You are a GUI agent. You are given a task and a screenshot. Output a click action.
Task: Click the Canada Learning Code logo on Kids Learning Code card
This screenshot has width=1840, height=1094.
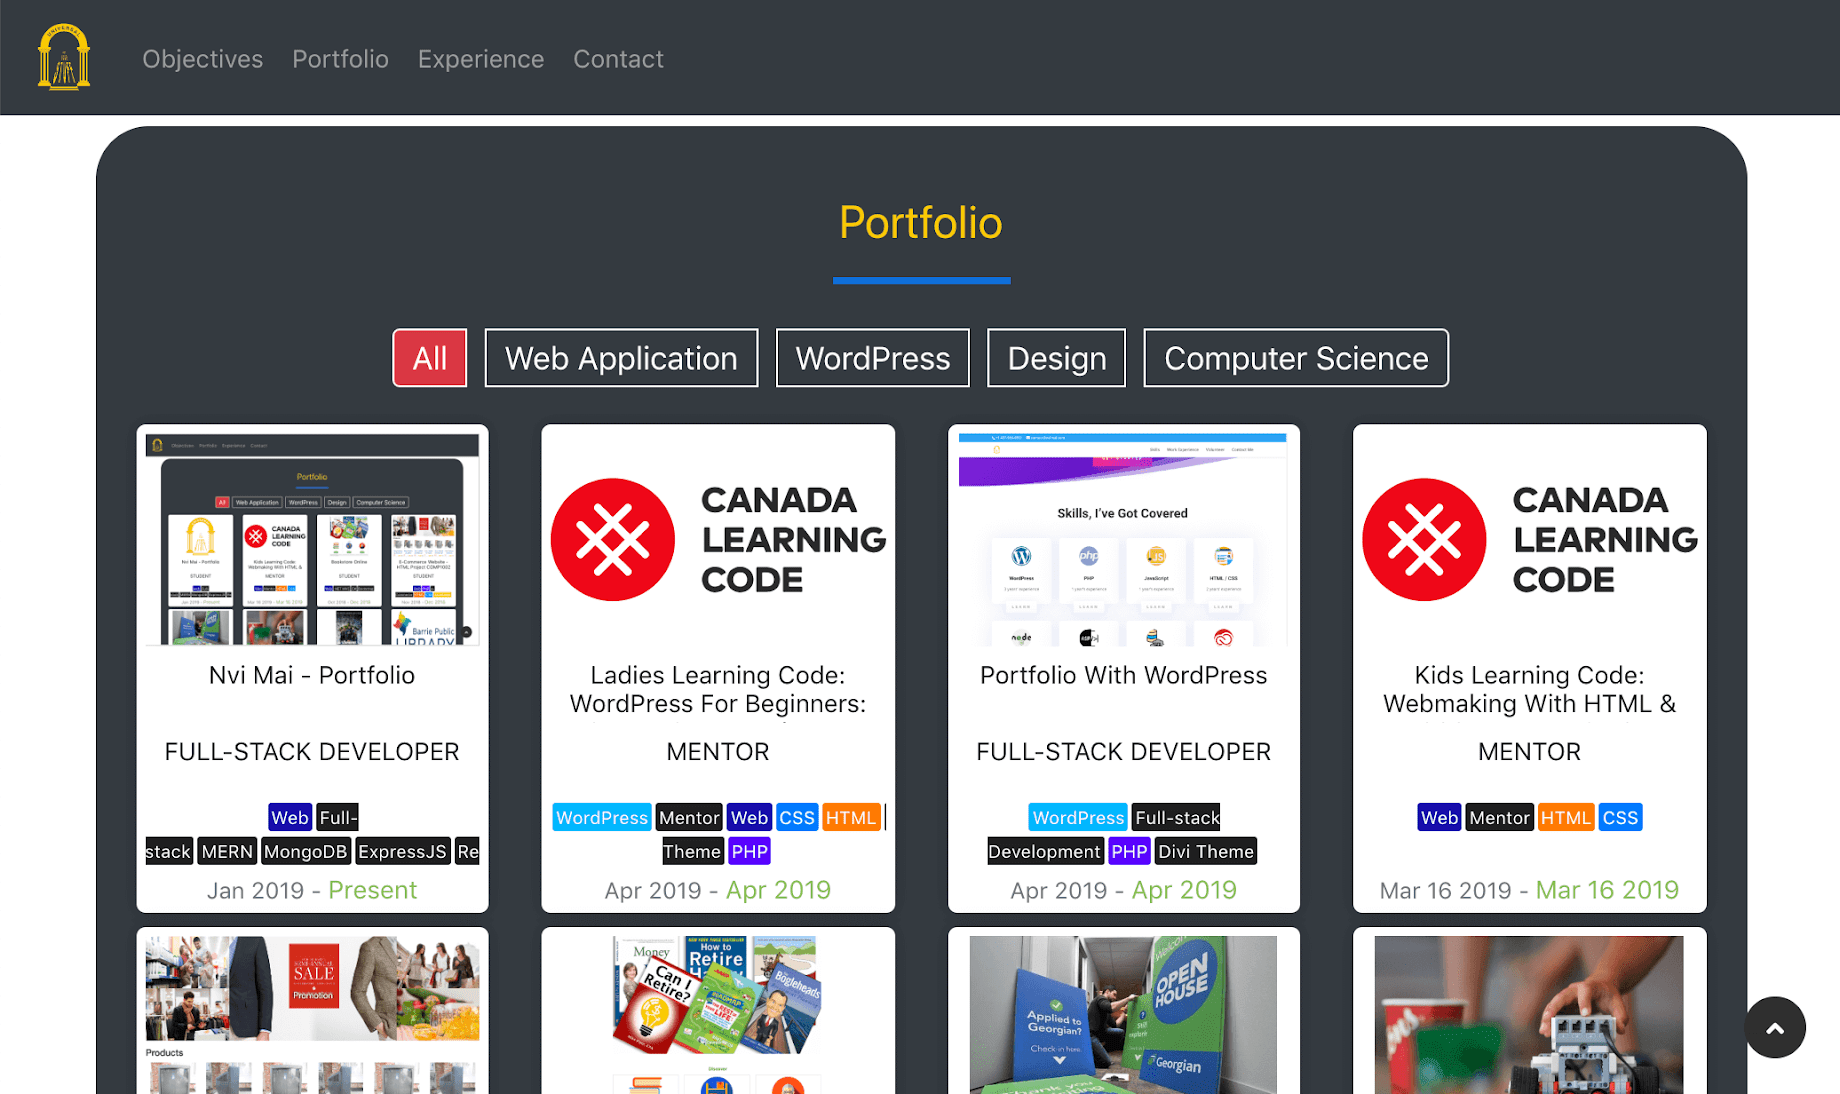(1424, 540)
